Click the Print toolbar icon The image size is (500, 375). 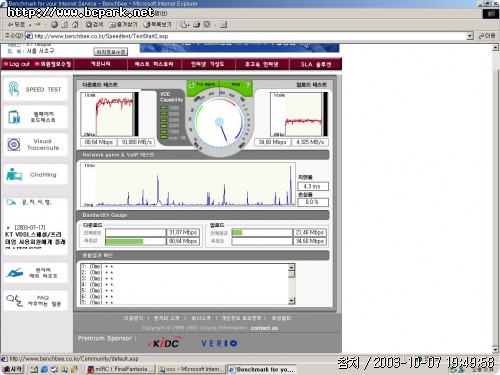tap(197, 24)
